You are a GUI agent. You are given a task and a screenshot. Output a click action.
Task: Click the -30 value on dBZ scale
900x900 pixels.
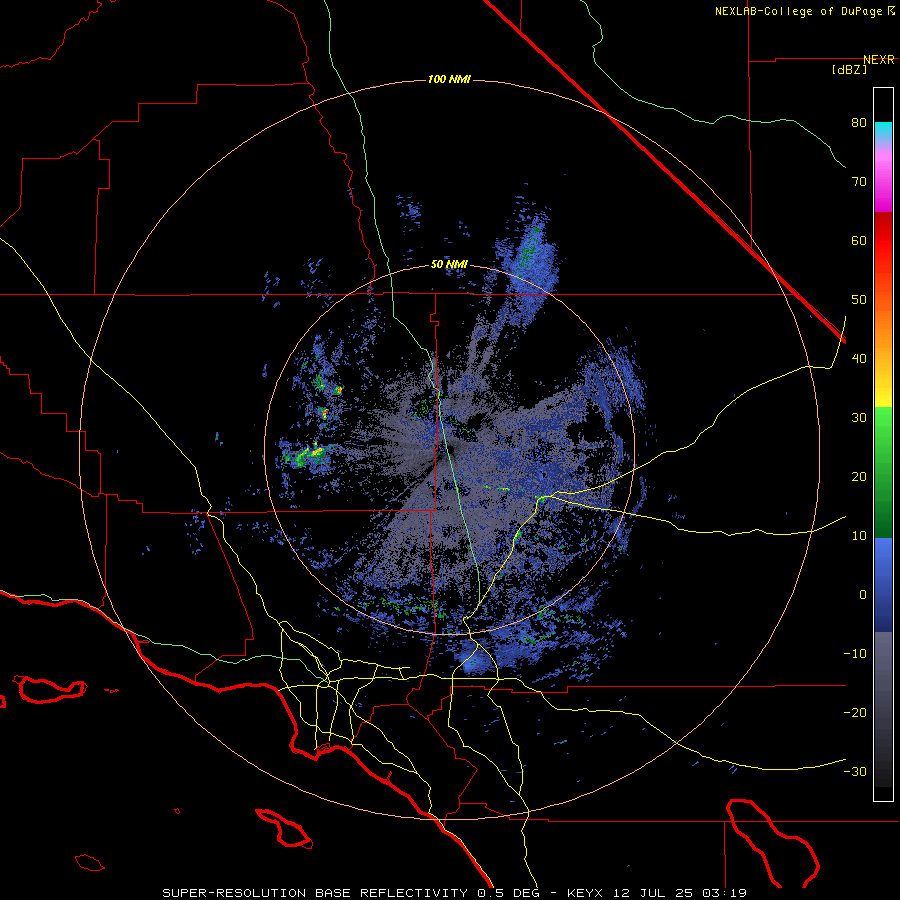(855, 772)
